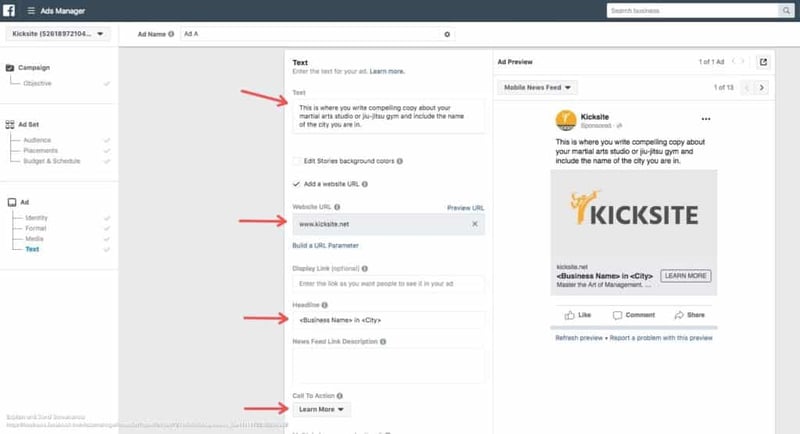Open the Ads Manager hamburger menu

[31, 11]
